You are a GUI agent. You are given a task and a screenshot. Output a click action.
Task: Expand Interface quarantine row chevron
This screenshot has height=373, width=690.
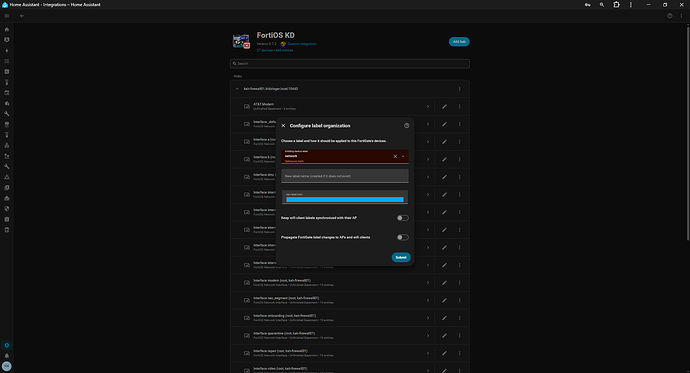428,336
